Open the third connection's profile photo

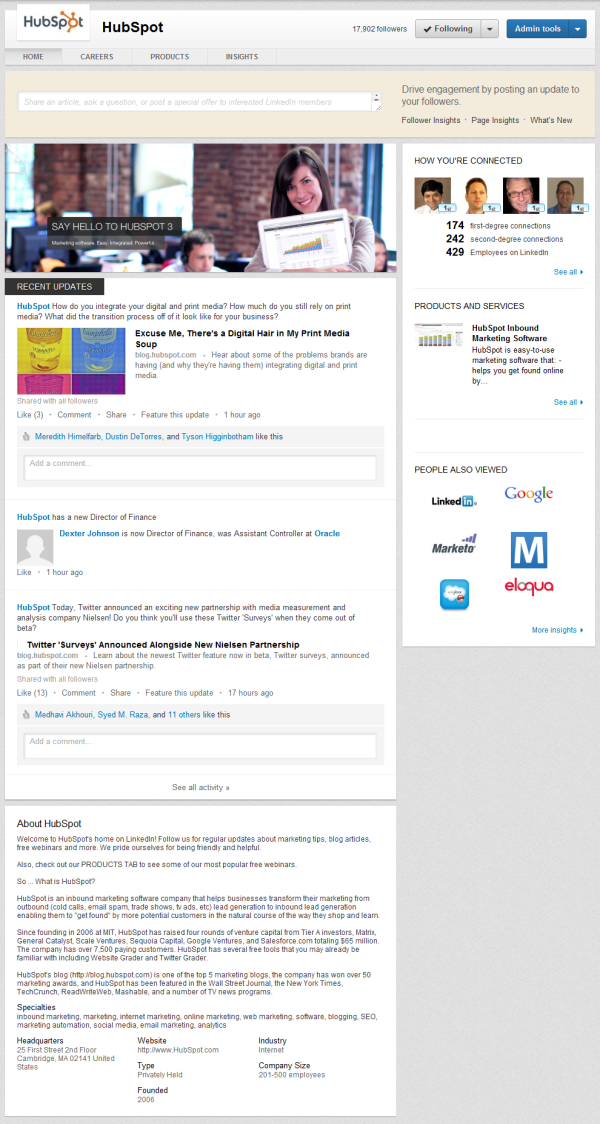click(521, 196)
